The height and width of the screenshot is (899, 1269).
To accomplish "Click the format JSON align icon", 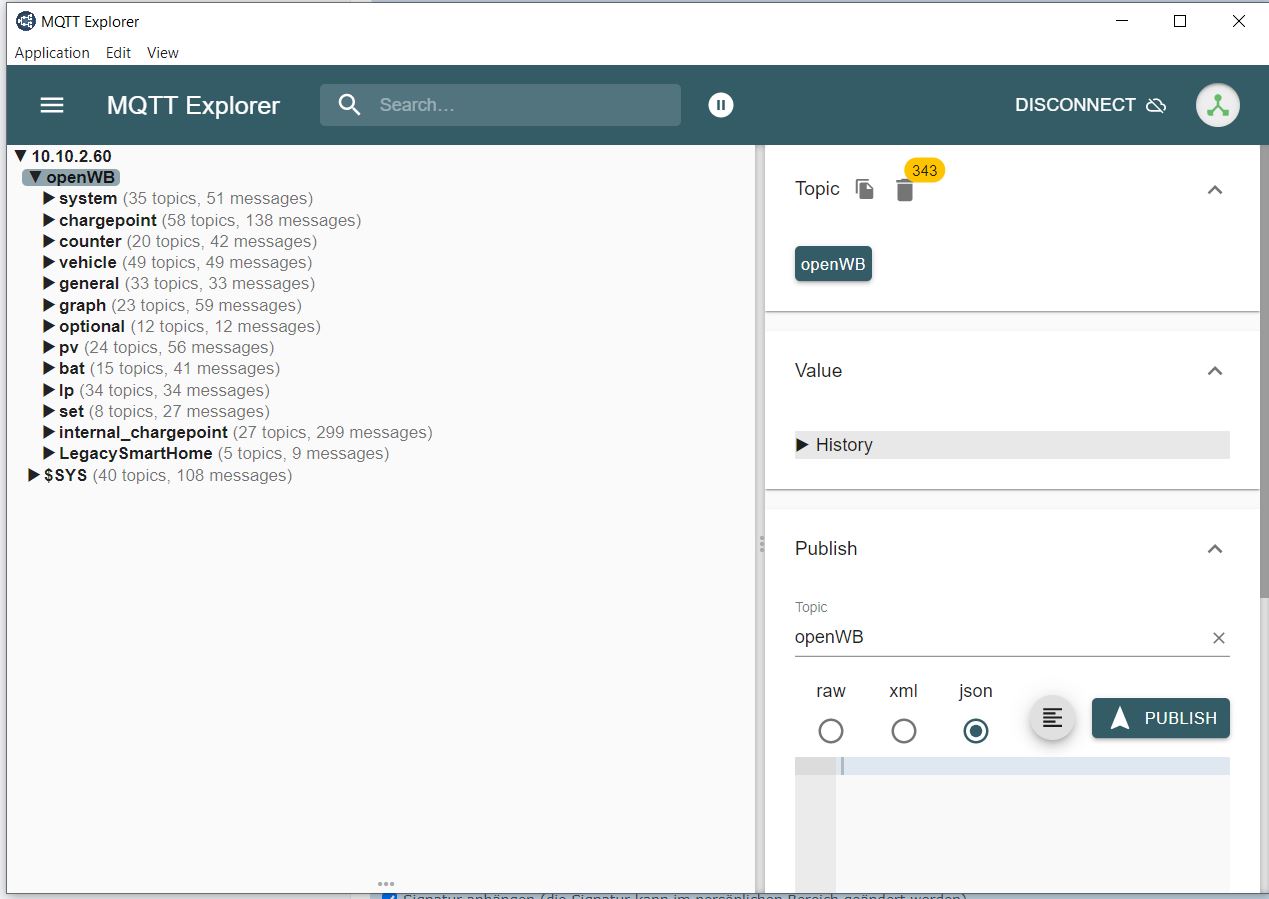I will 1052,718.
